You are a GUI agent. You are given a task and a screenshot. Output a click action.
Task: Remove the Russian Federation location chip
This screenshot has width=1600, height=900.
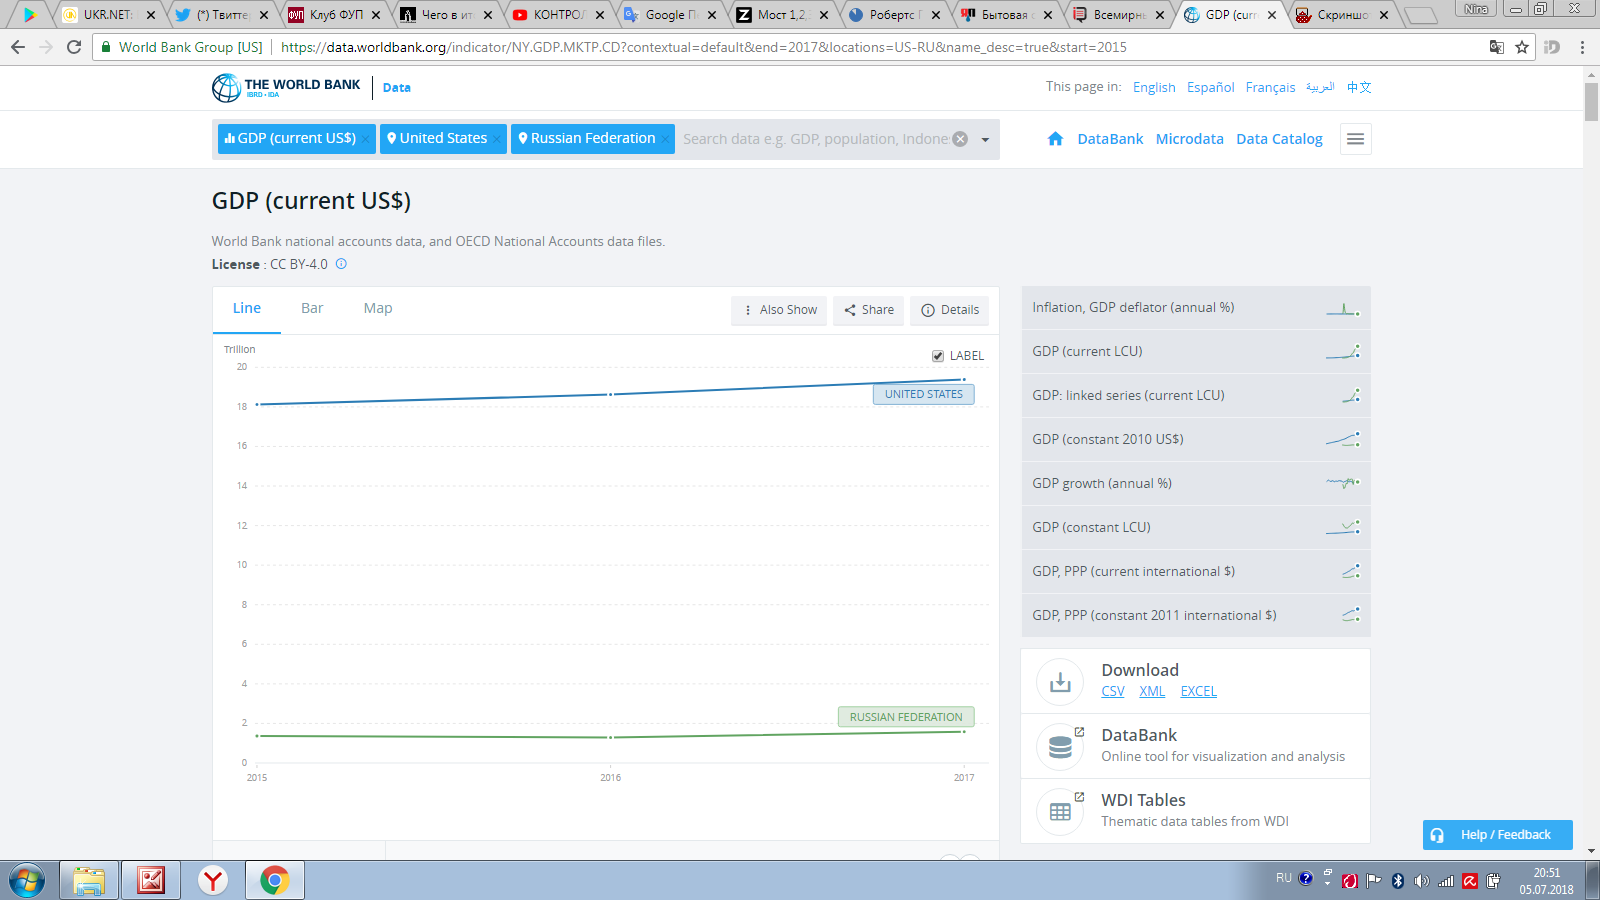tap(665, 139)
